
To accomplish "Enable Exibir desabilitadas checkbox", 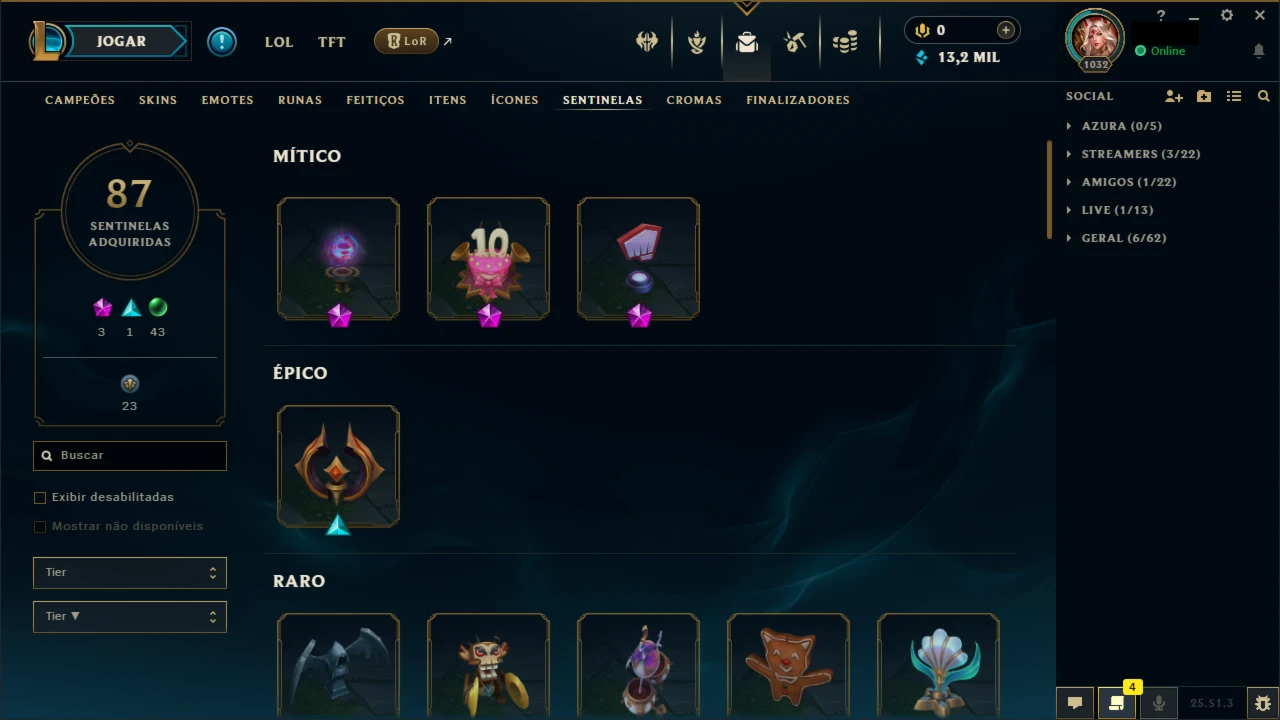I will click(x=40, y=497).
